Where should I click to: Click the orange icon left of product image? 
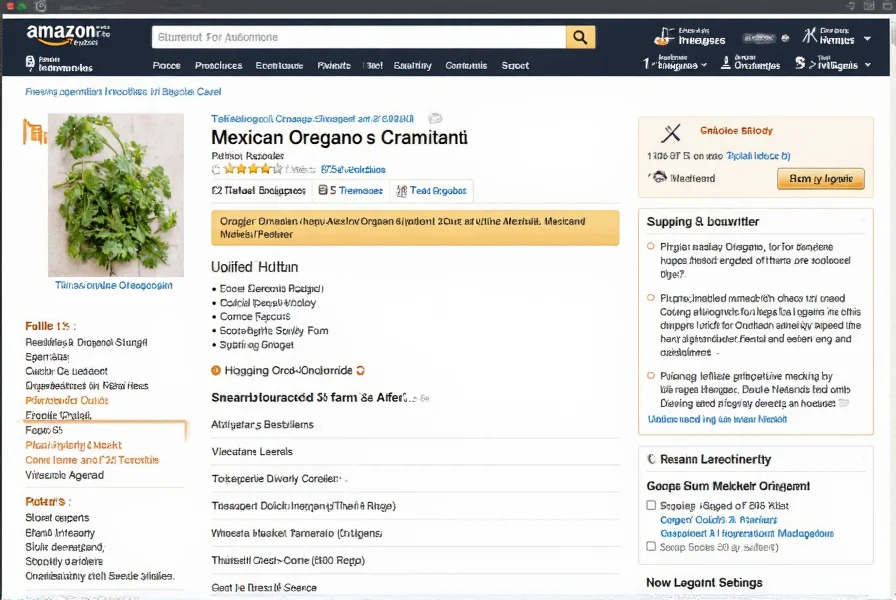(34, 132)
